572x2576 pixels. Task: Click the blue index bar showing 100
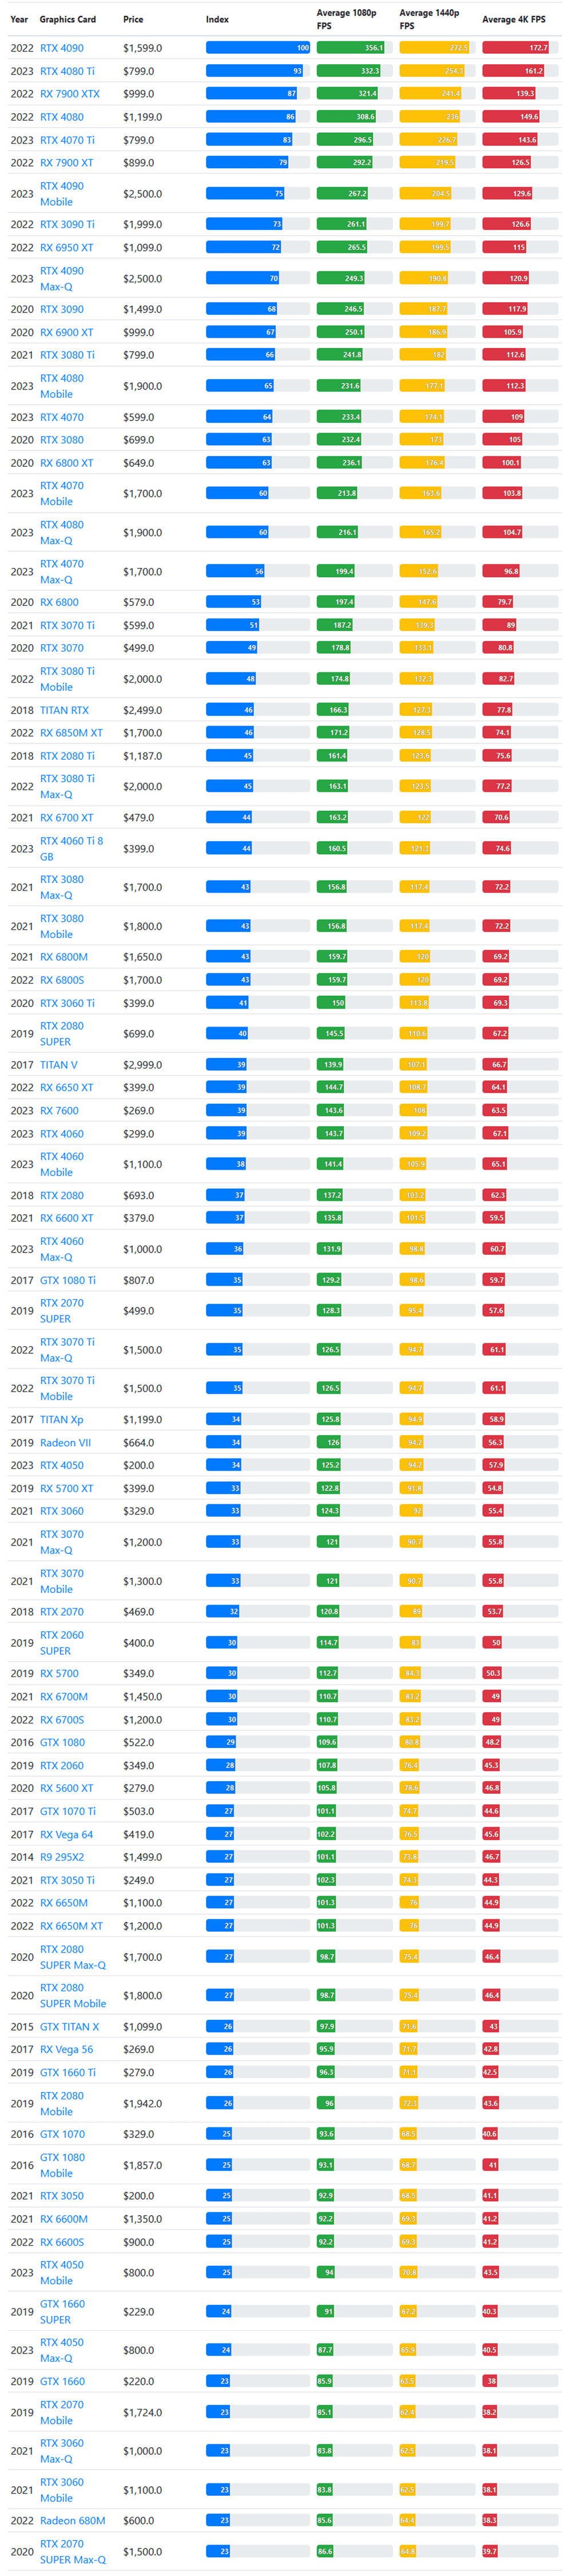pos(258,48)
